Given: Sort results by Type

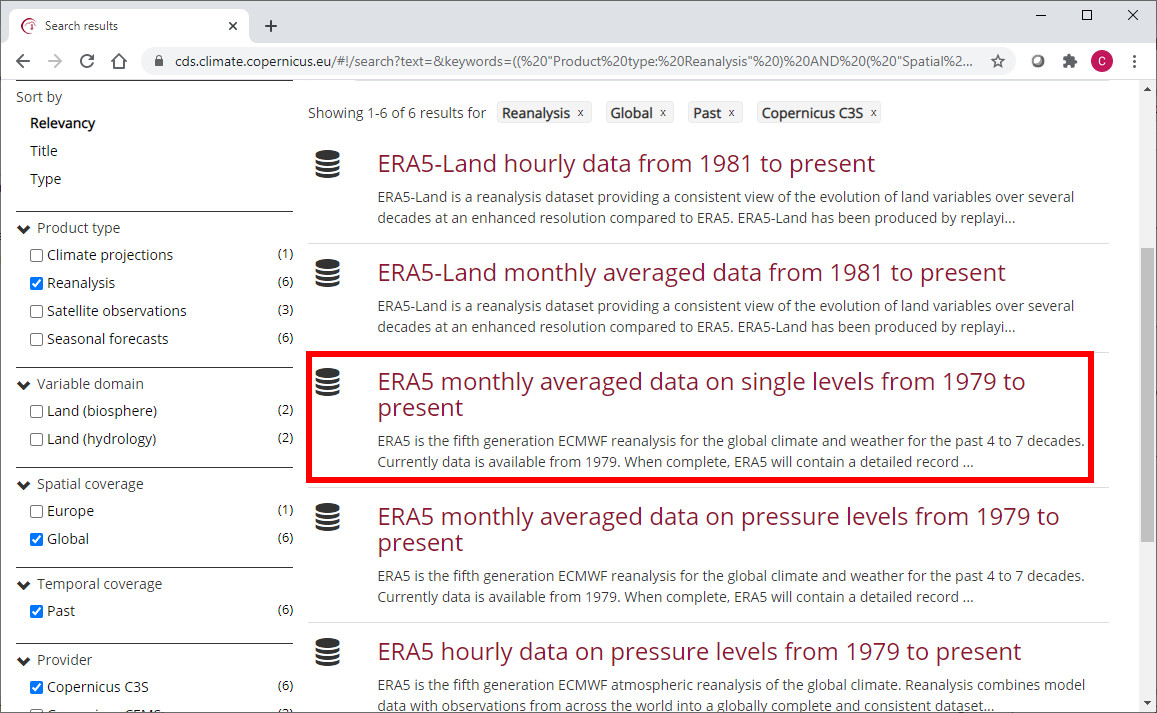Looking at the screenshot, I should tap(46, 179).
